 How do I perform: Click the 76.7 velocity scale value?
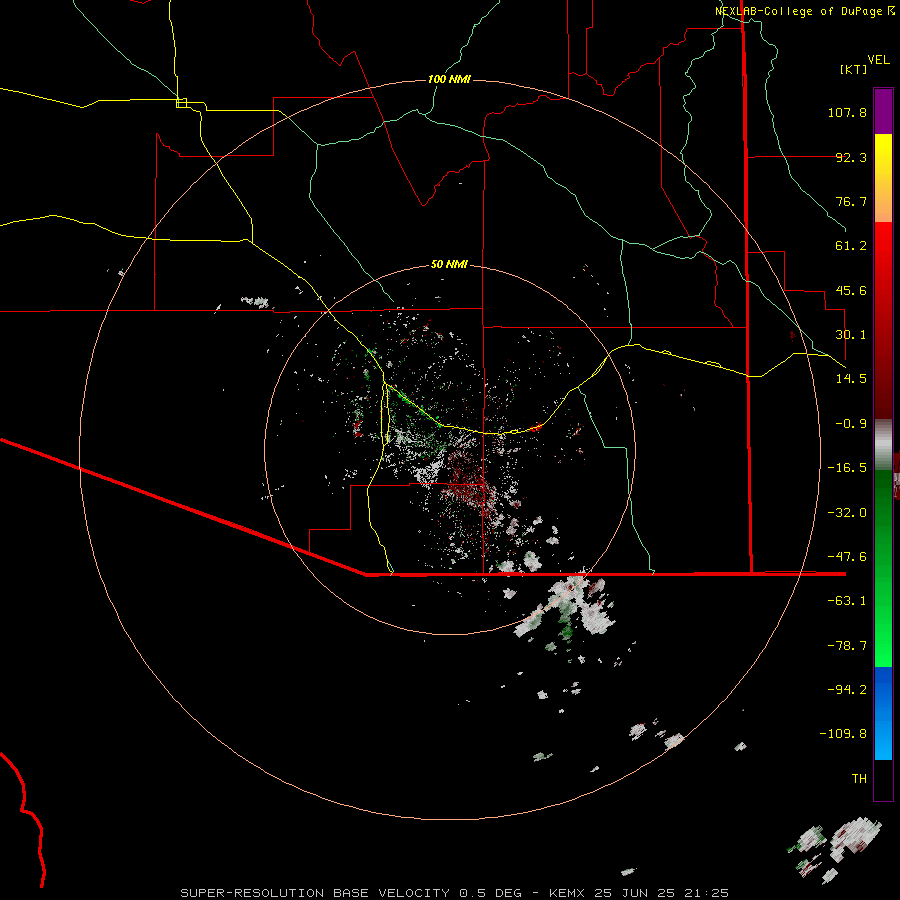(x=851, y=201)
